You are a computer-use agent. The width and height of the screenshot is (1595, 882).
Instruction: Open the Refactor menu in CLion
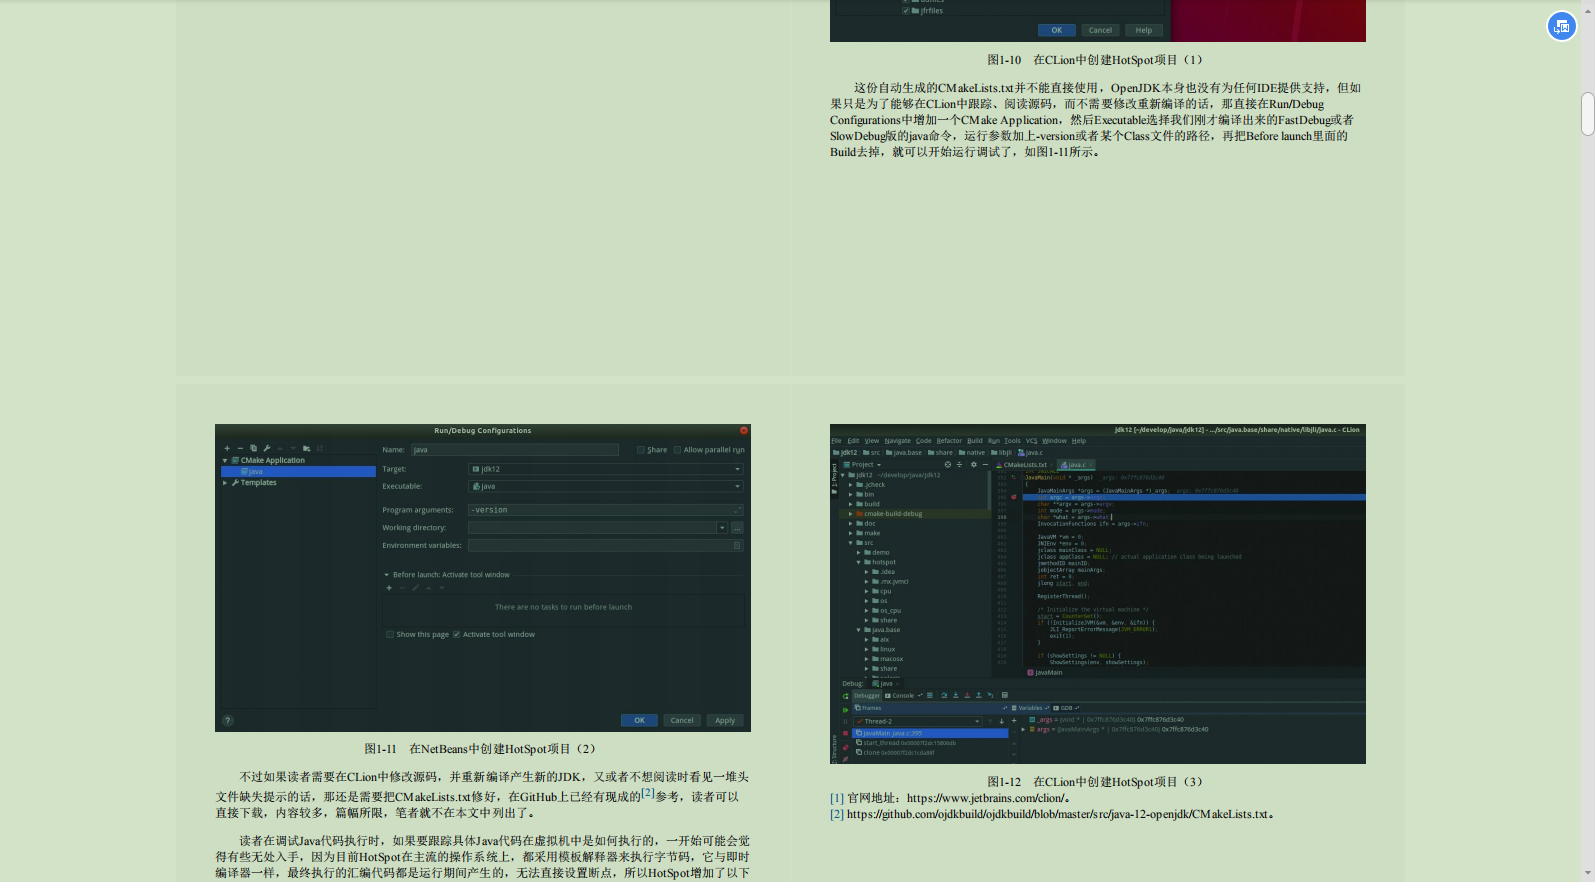[x=949, y=440]
